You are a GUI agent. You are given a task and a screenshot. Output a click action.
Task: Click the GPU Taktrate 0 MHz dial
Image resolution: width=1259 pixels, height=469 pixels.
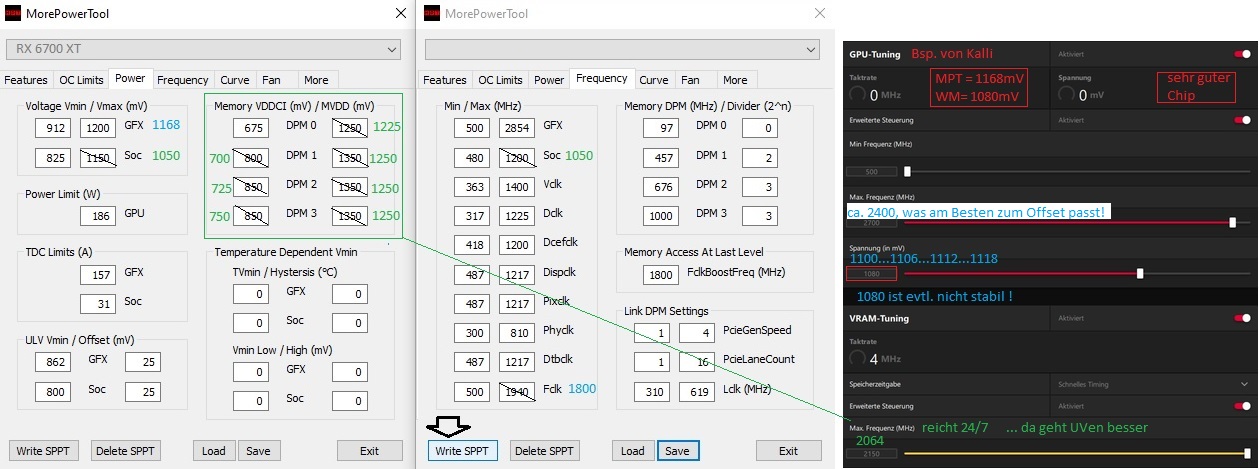(x=858, y=95)
